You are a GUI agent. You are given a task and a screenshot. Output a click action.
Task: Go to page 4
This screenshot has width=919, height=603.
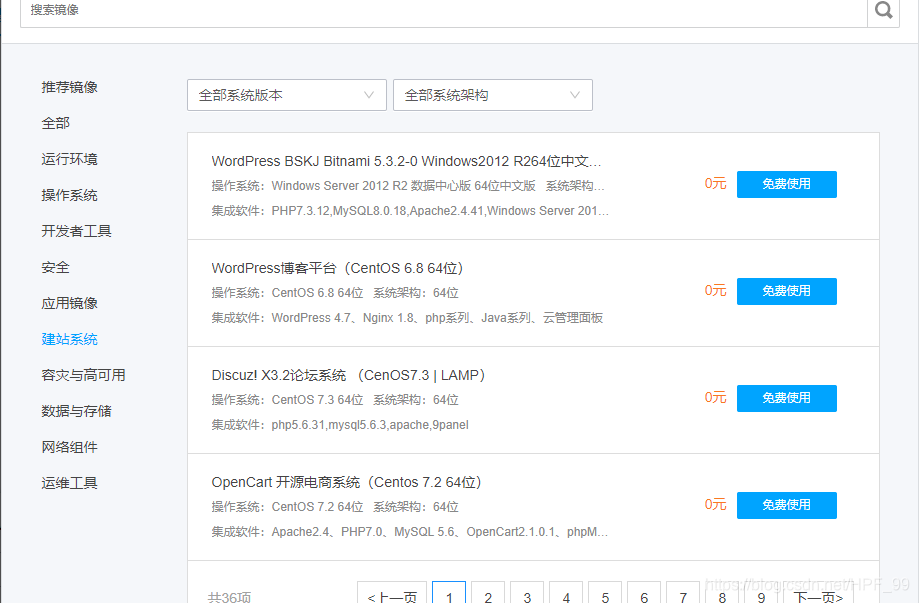pos(566,593)
